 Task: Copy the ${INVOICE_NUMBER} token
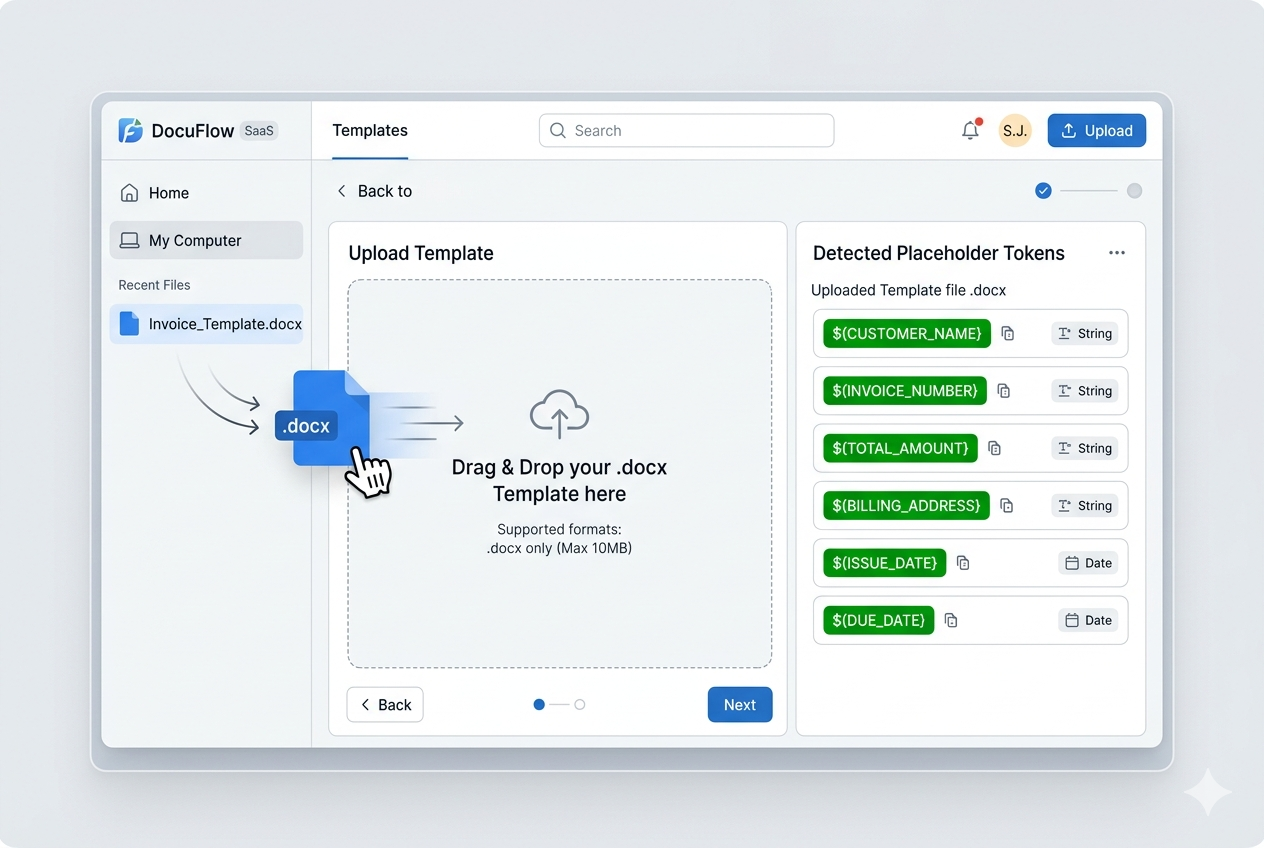[1004, 391]
